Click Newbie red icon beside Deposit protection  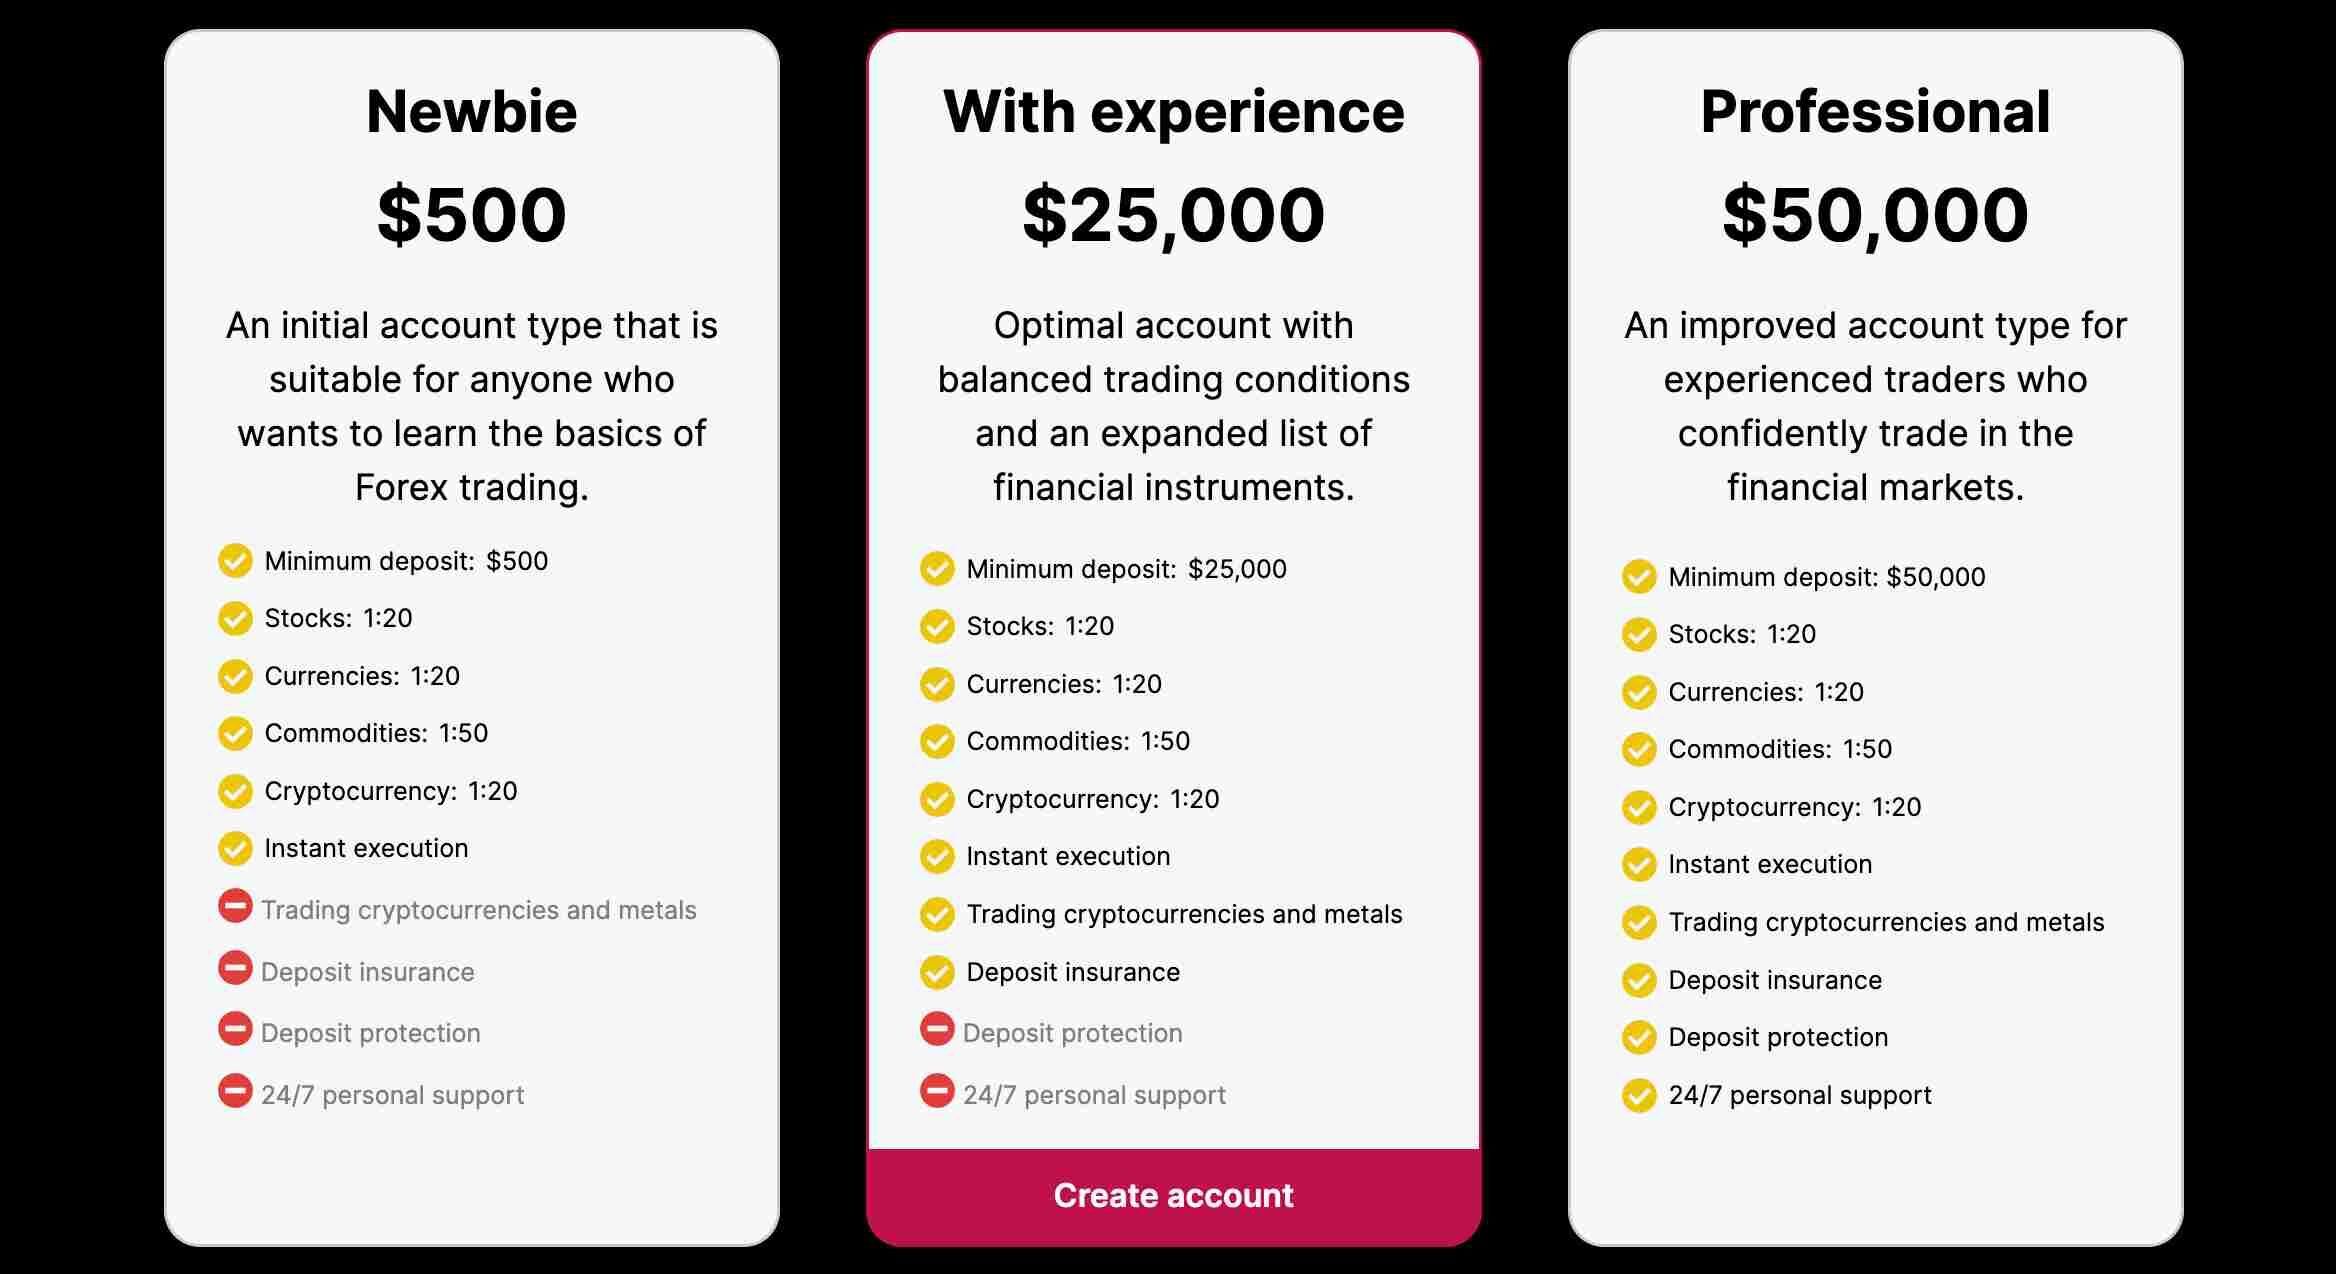[x=235, y=1029]
